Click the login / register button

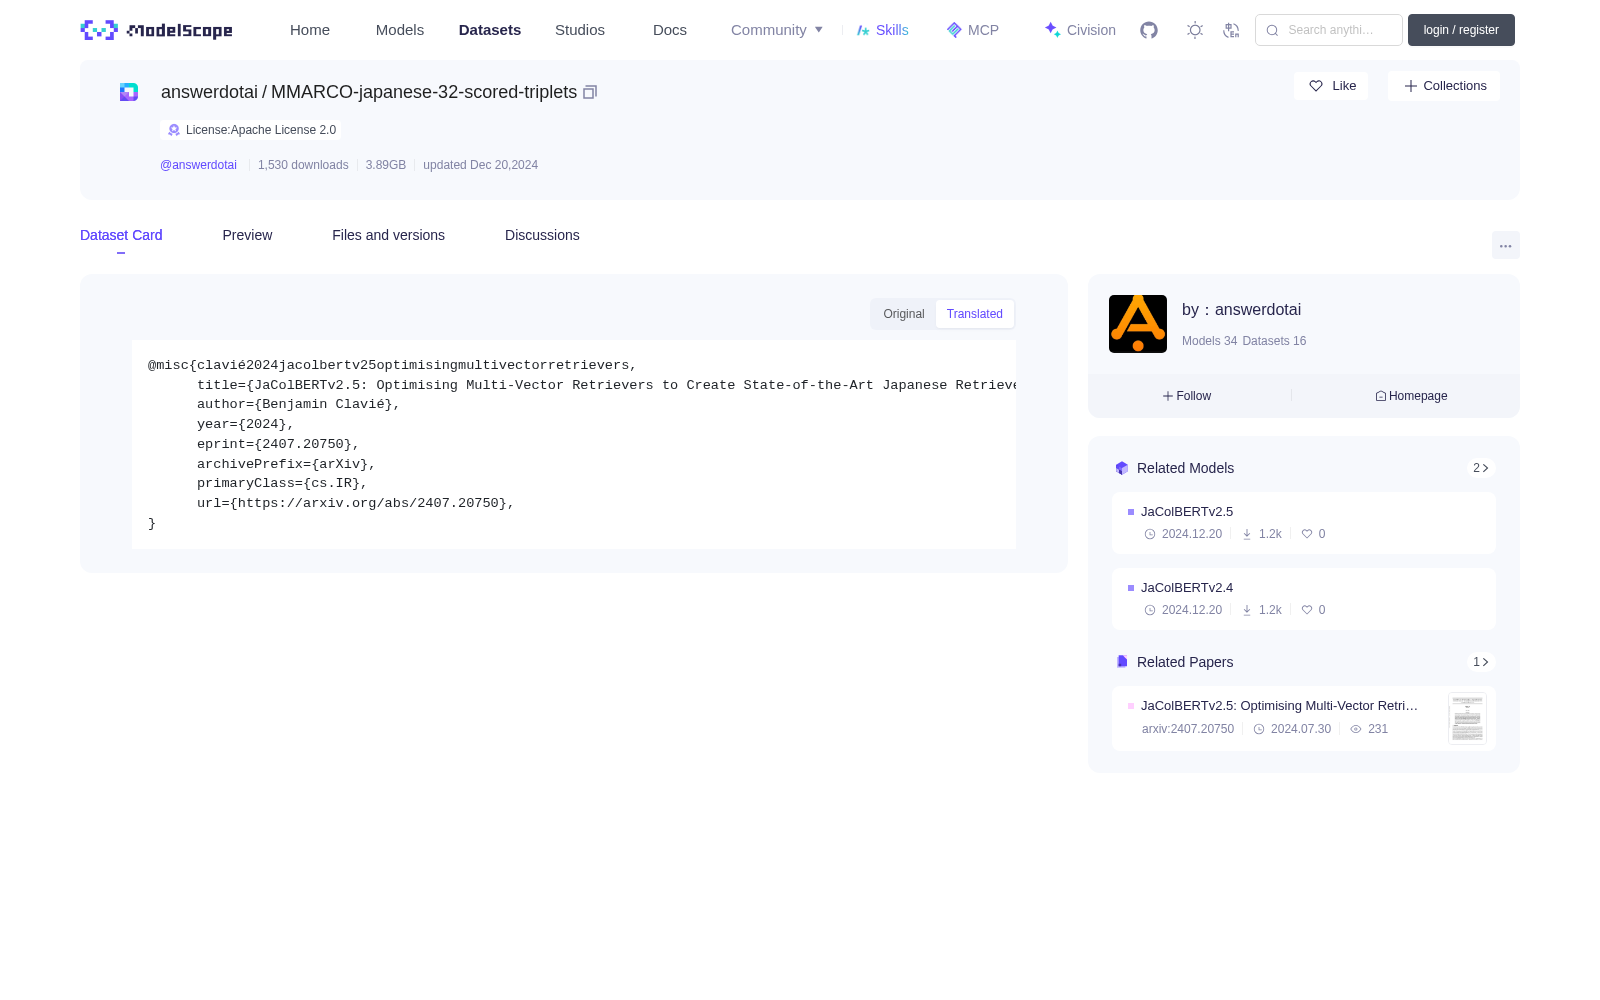coord(1461,30)
